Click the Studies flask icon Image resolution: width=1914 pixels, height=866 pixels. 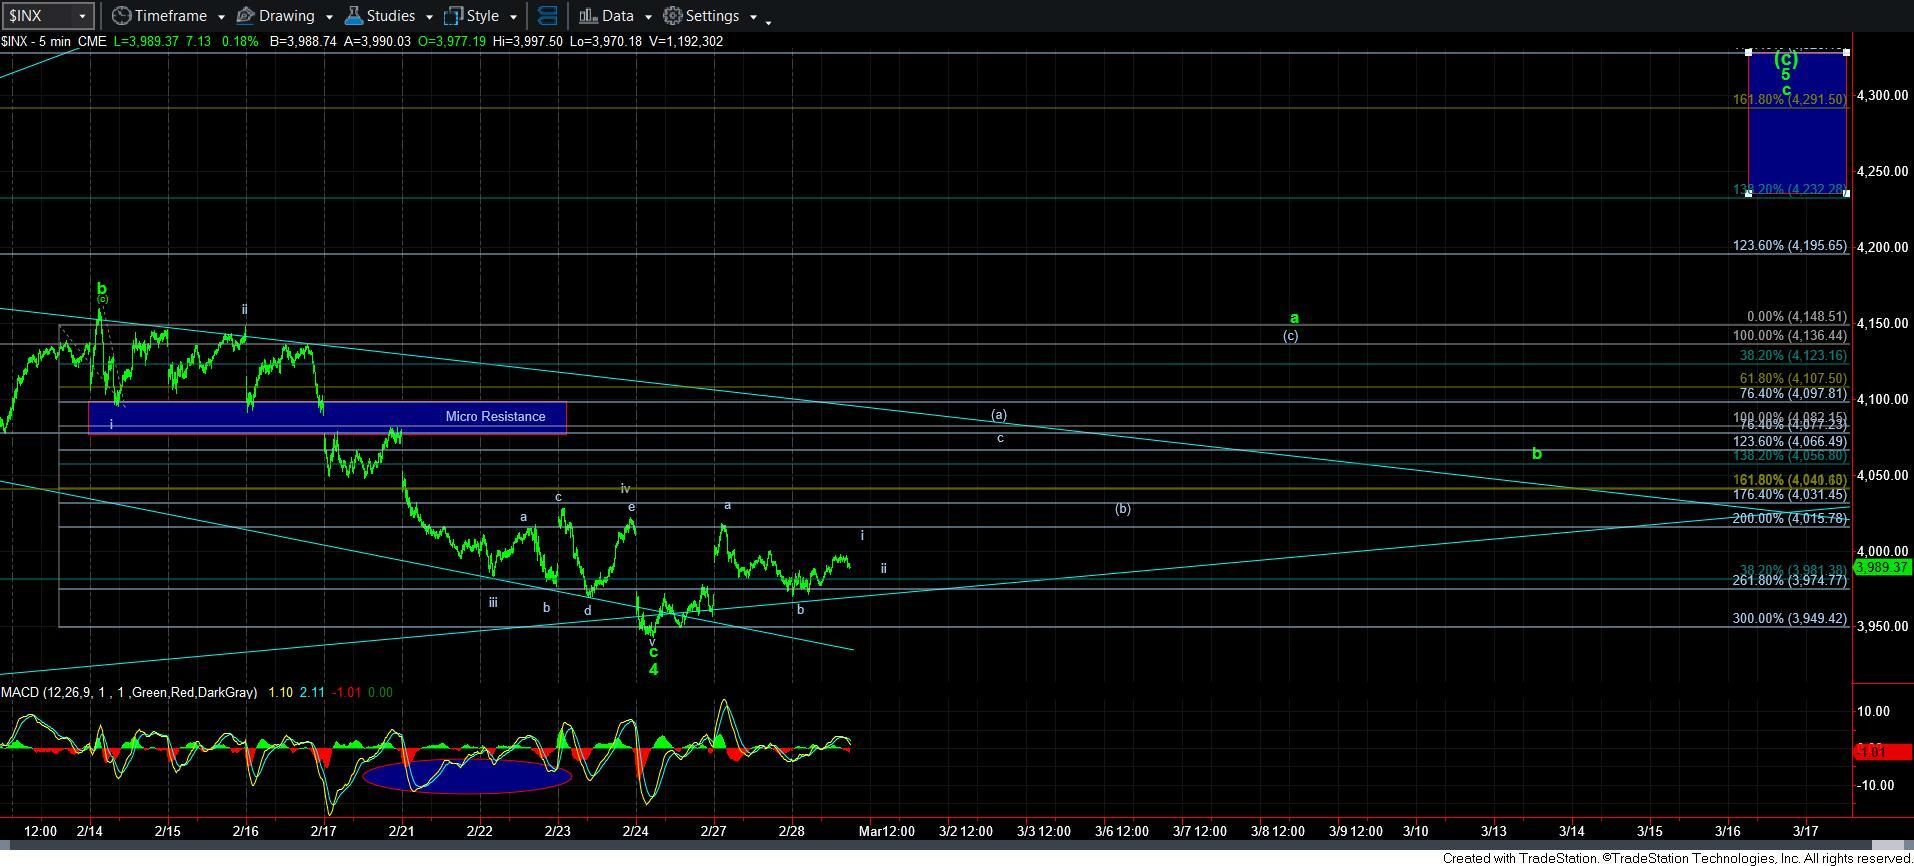click(353, 16)
